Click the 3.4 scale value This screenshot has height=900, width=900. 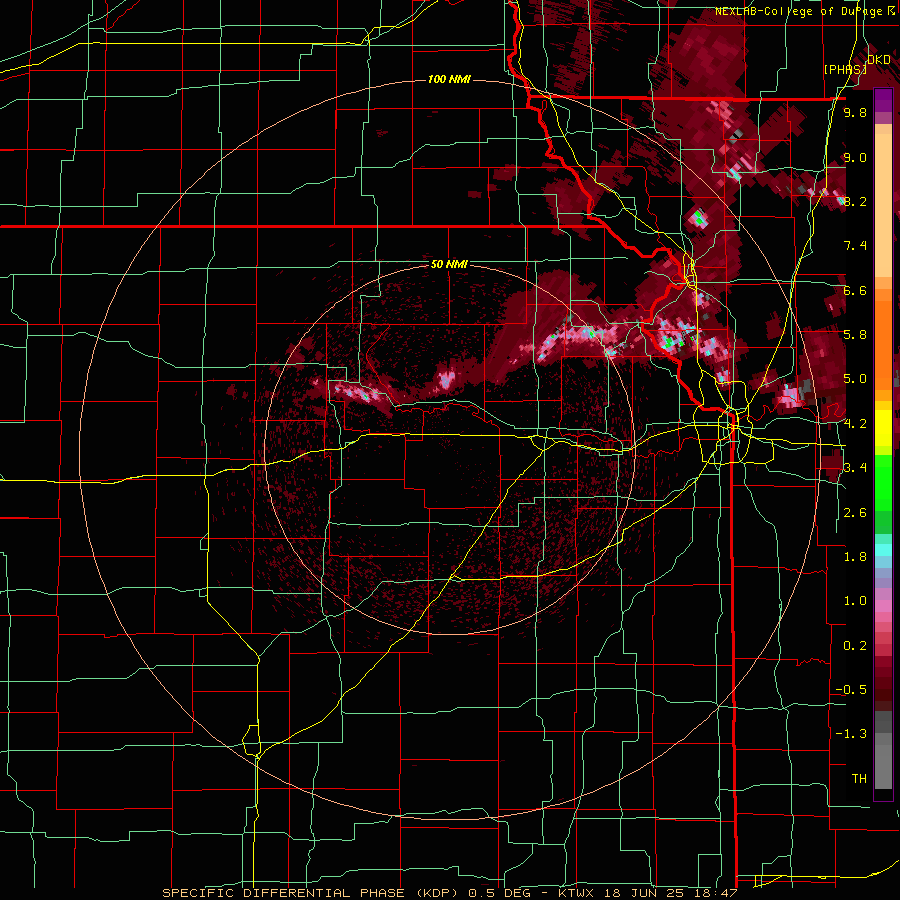click(855, 468)
